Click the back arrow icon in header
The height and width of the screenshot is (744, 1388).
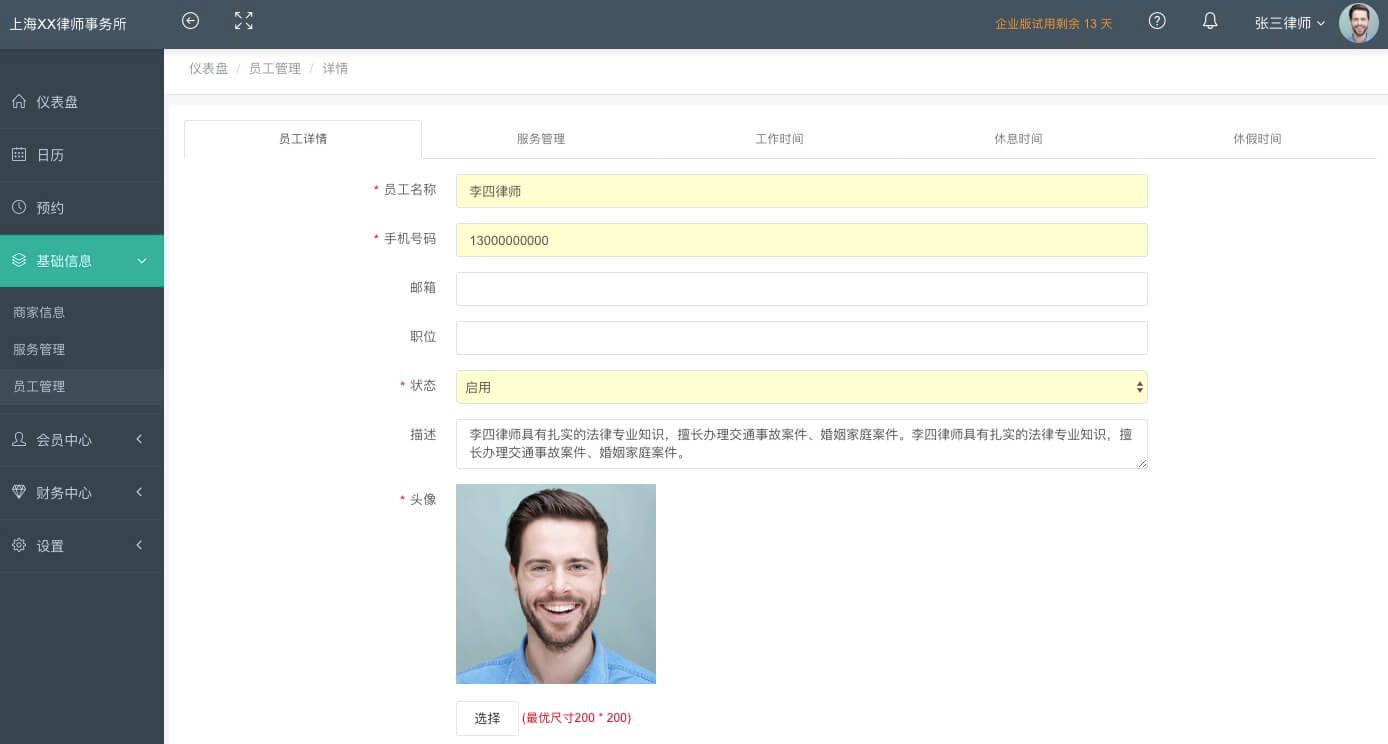click(190, 21)
